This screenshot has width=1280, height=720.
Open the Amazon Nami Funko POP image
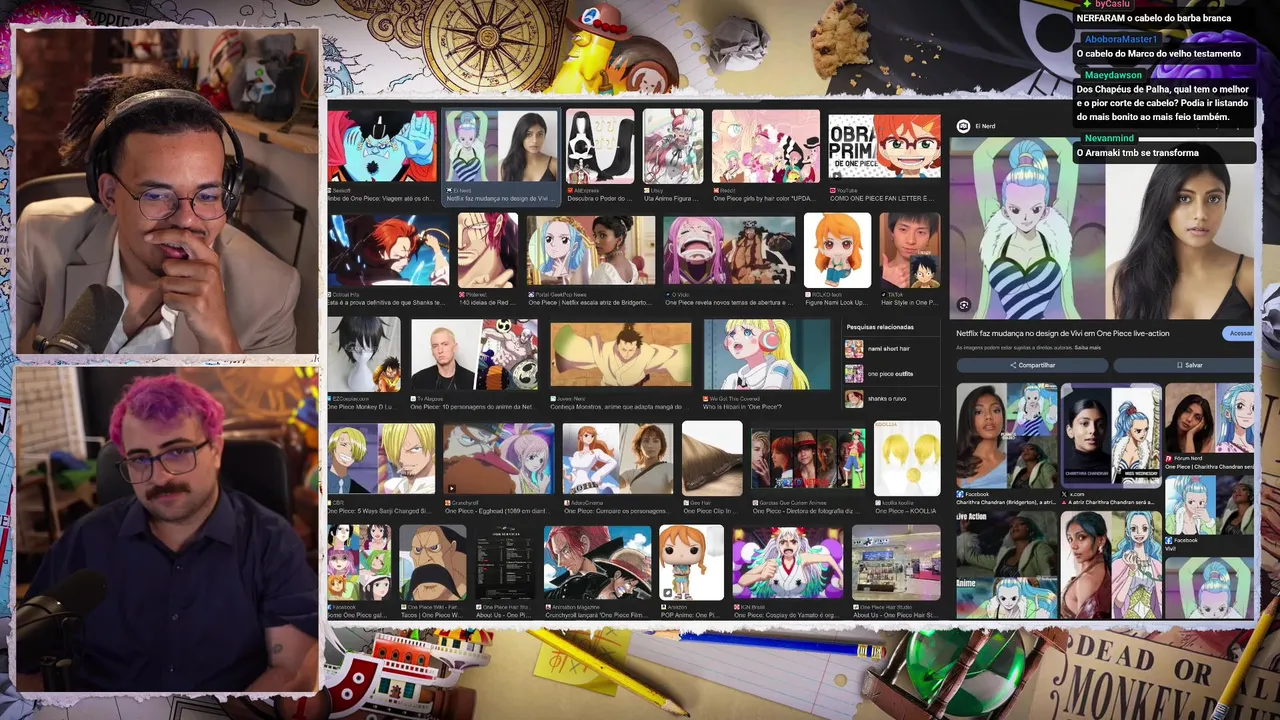tap(691, 562)
